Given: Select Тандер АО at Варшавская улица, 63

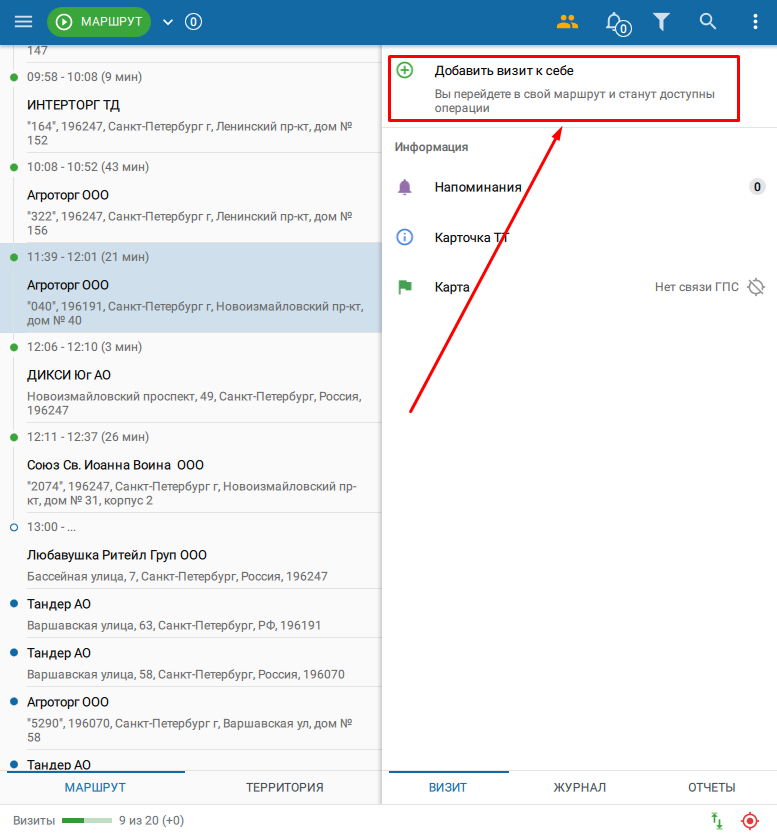Looking at the screenshot, I should [x=191, y=613].
